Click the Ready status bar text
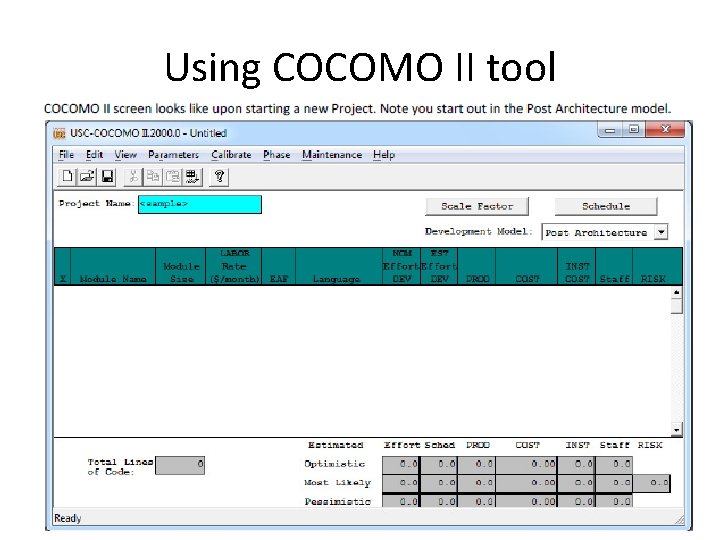Image resolution: width=720 pixels, height=540 pixels. click(x=68, y=518)
